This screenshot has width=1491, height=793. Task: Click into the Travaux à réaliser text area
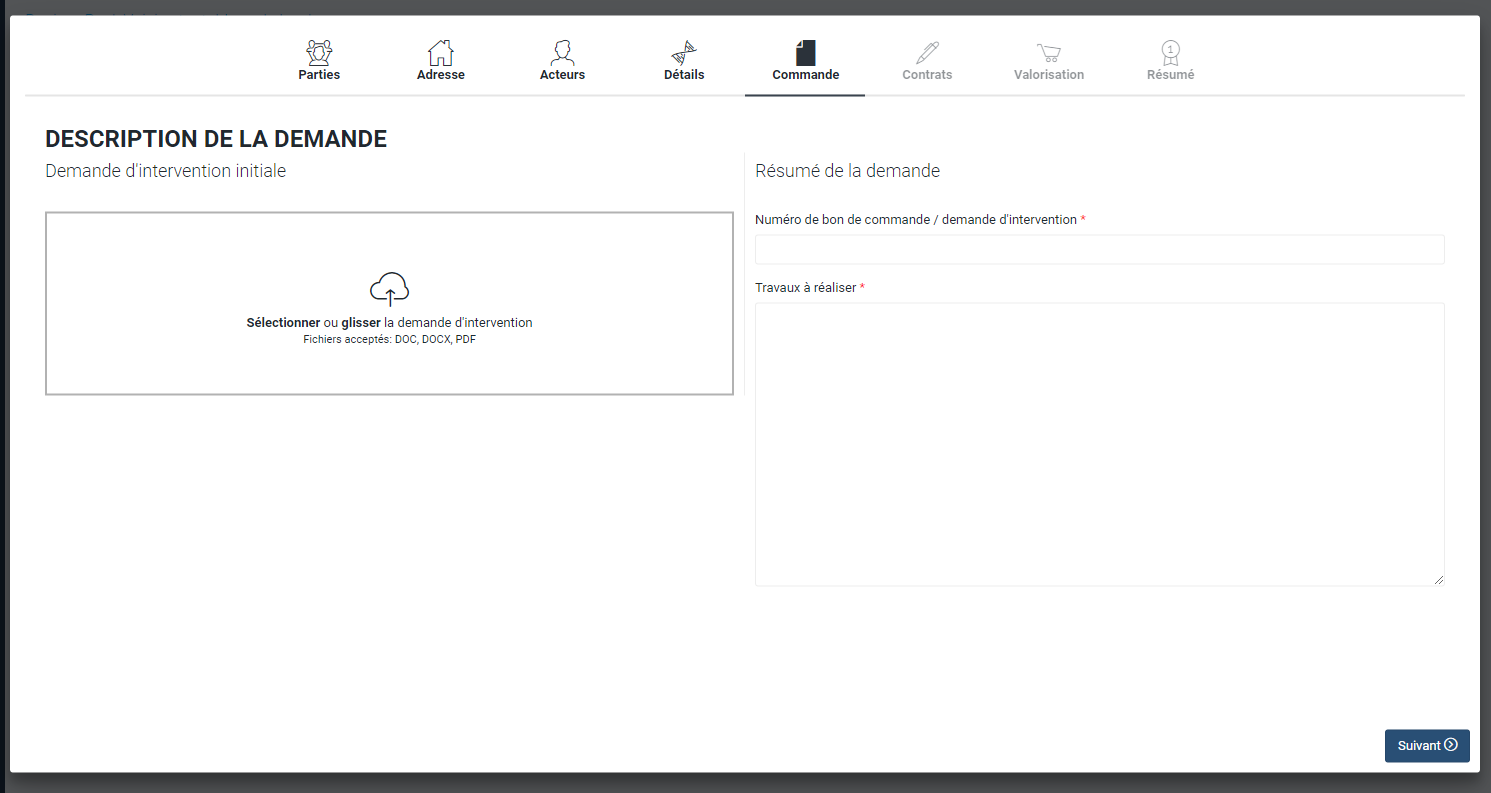click(x=1099, y=444)
